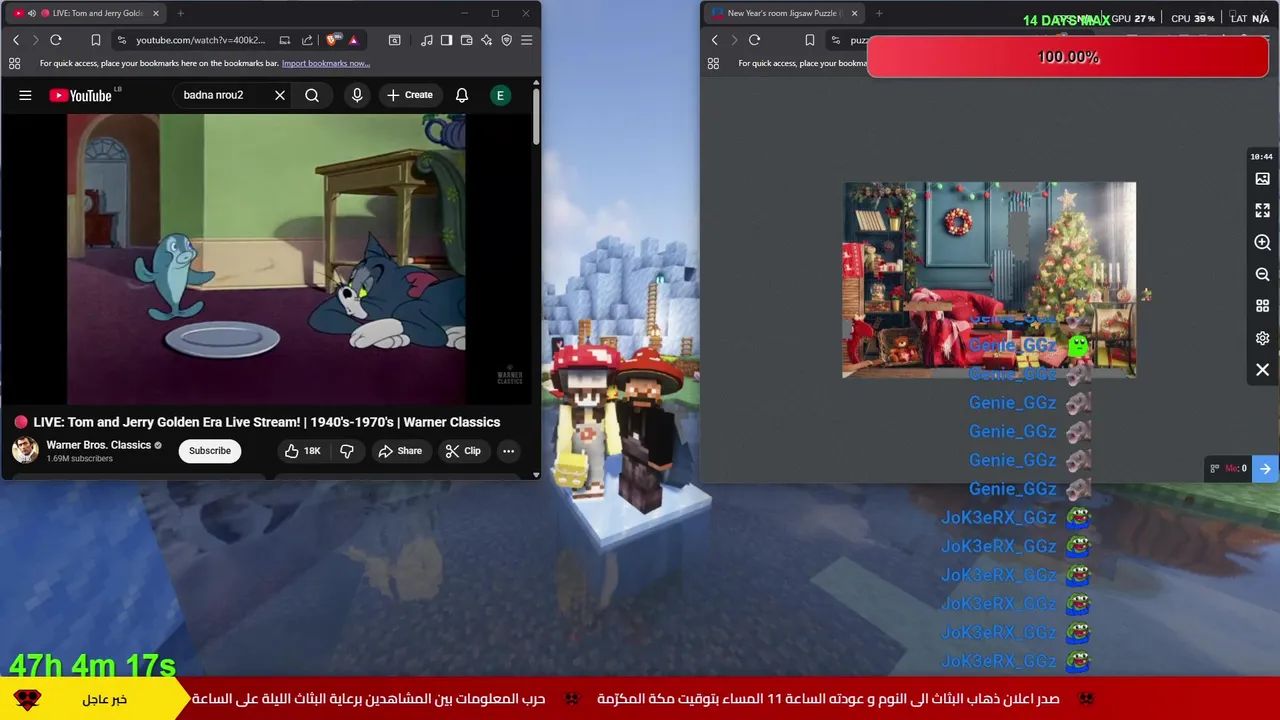Open Brave Shields lion icon
Viewport: 1280px width, 720px height.
click(x=333, y=40)
